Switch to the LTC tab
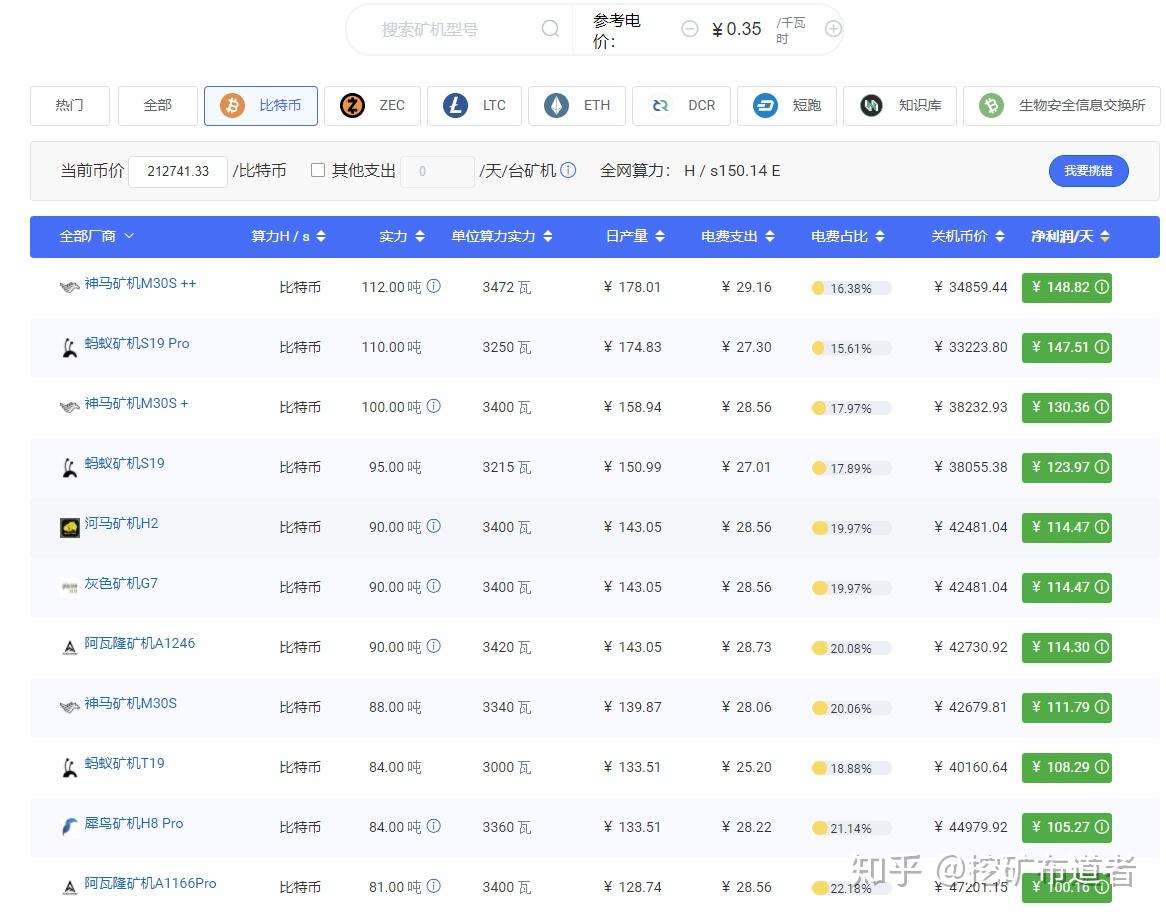1166x918 pixels. coord(474,106)
